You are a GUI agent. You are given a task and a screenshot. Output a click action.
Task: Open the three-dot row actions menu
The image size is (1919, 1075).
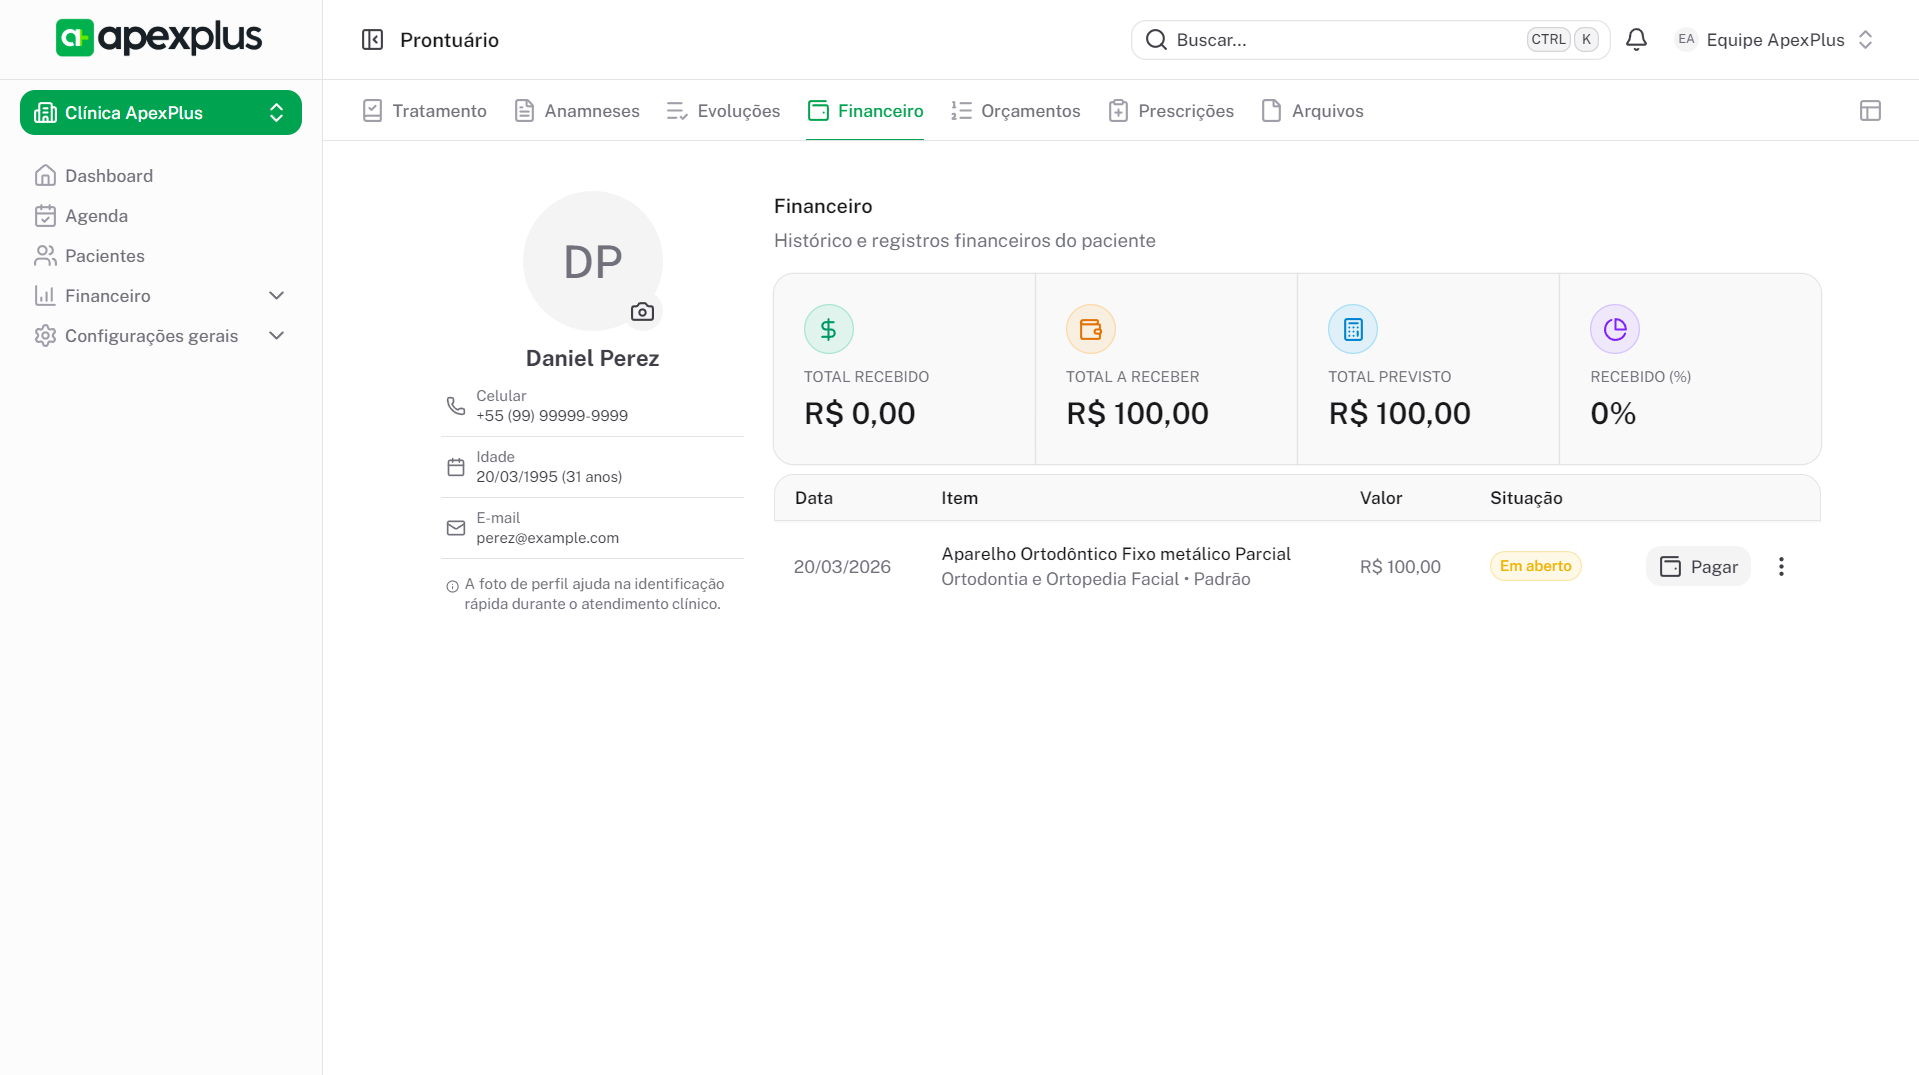pyautogui.click(x=1781, y=567)
